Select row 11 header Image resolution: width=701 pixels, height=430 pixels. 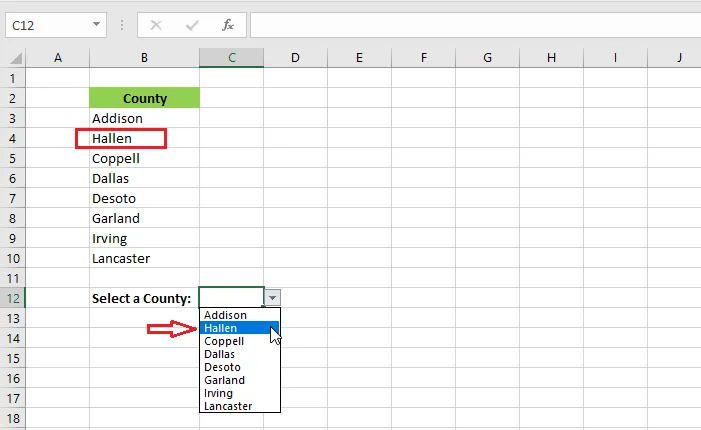click(13, 278)
